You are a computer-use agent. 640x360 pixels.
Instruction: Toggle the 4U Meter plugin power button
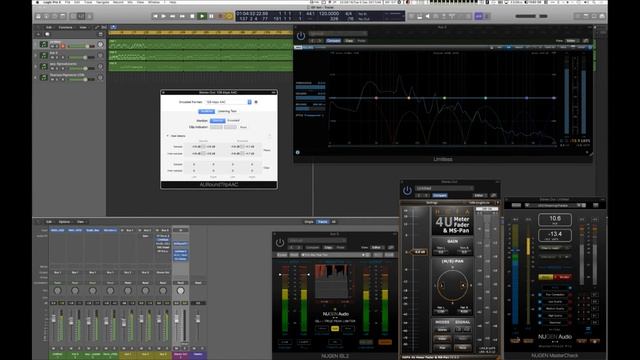point(407,191)
